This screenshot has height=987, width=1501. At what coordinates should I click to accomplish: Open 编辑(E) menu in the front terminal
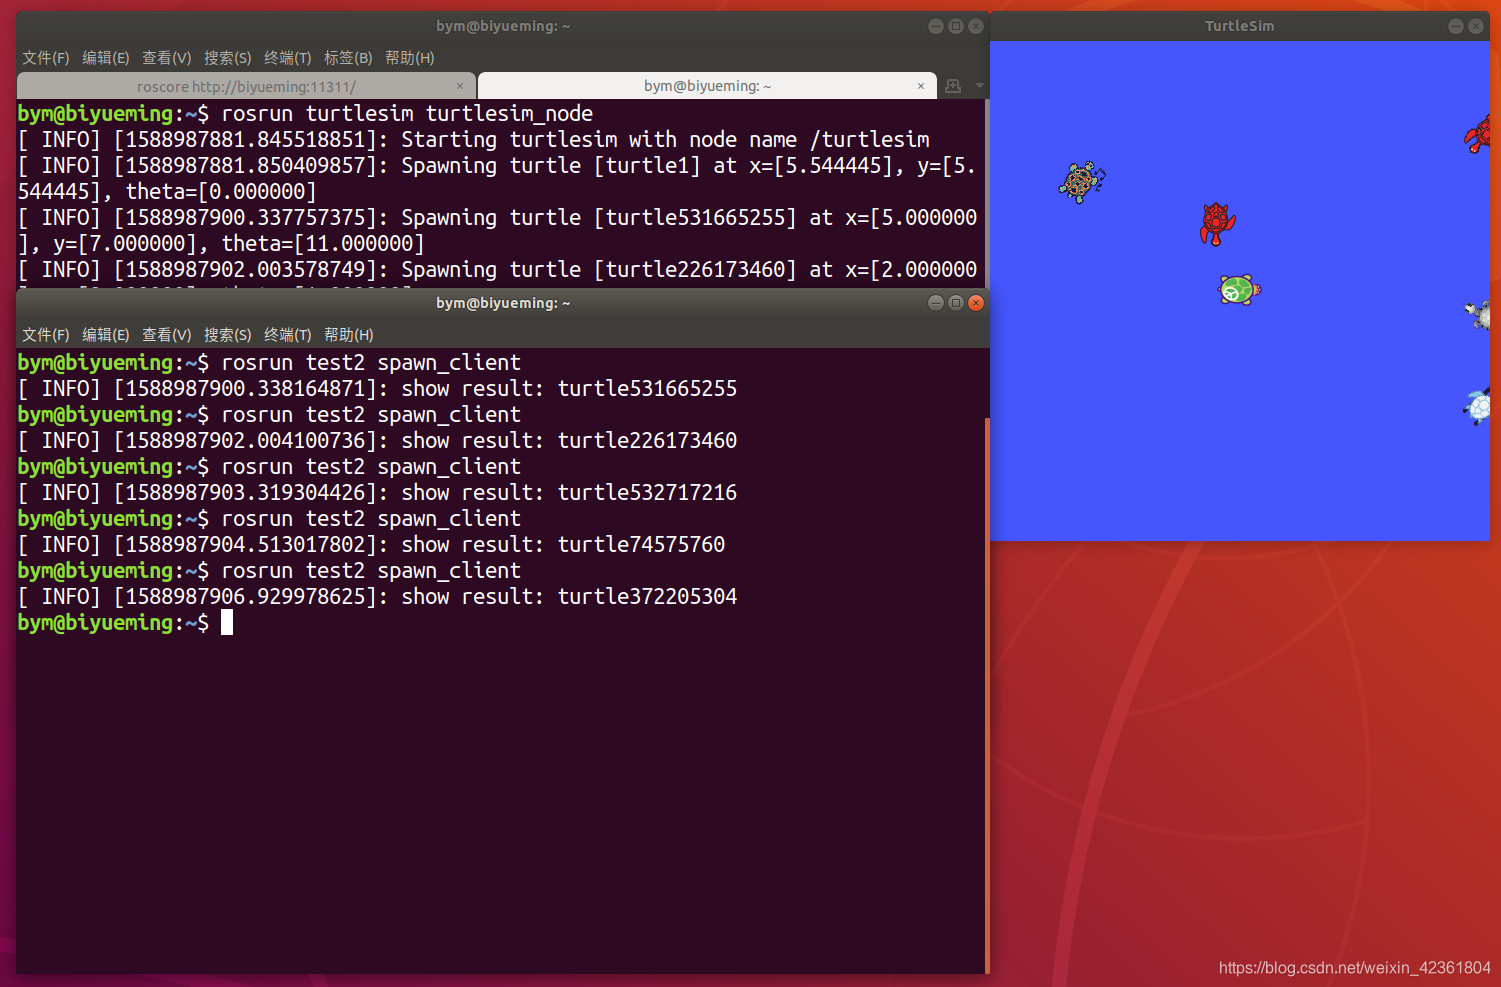106,335
